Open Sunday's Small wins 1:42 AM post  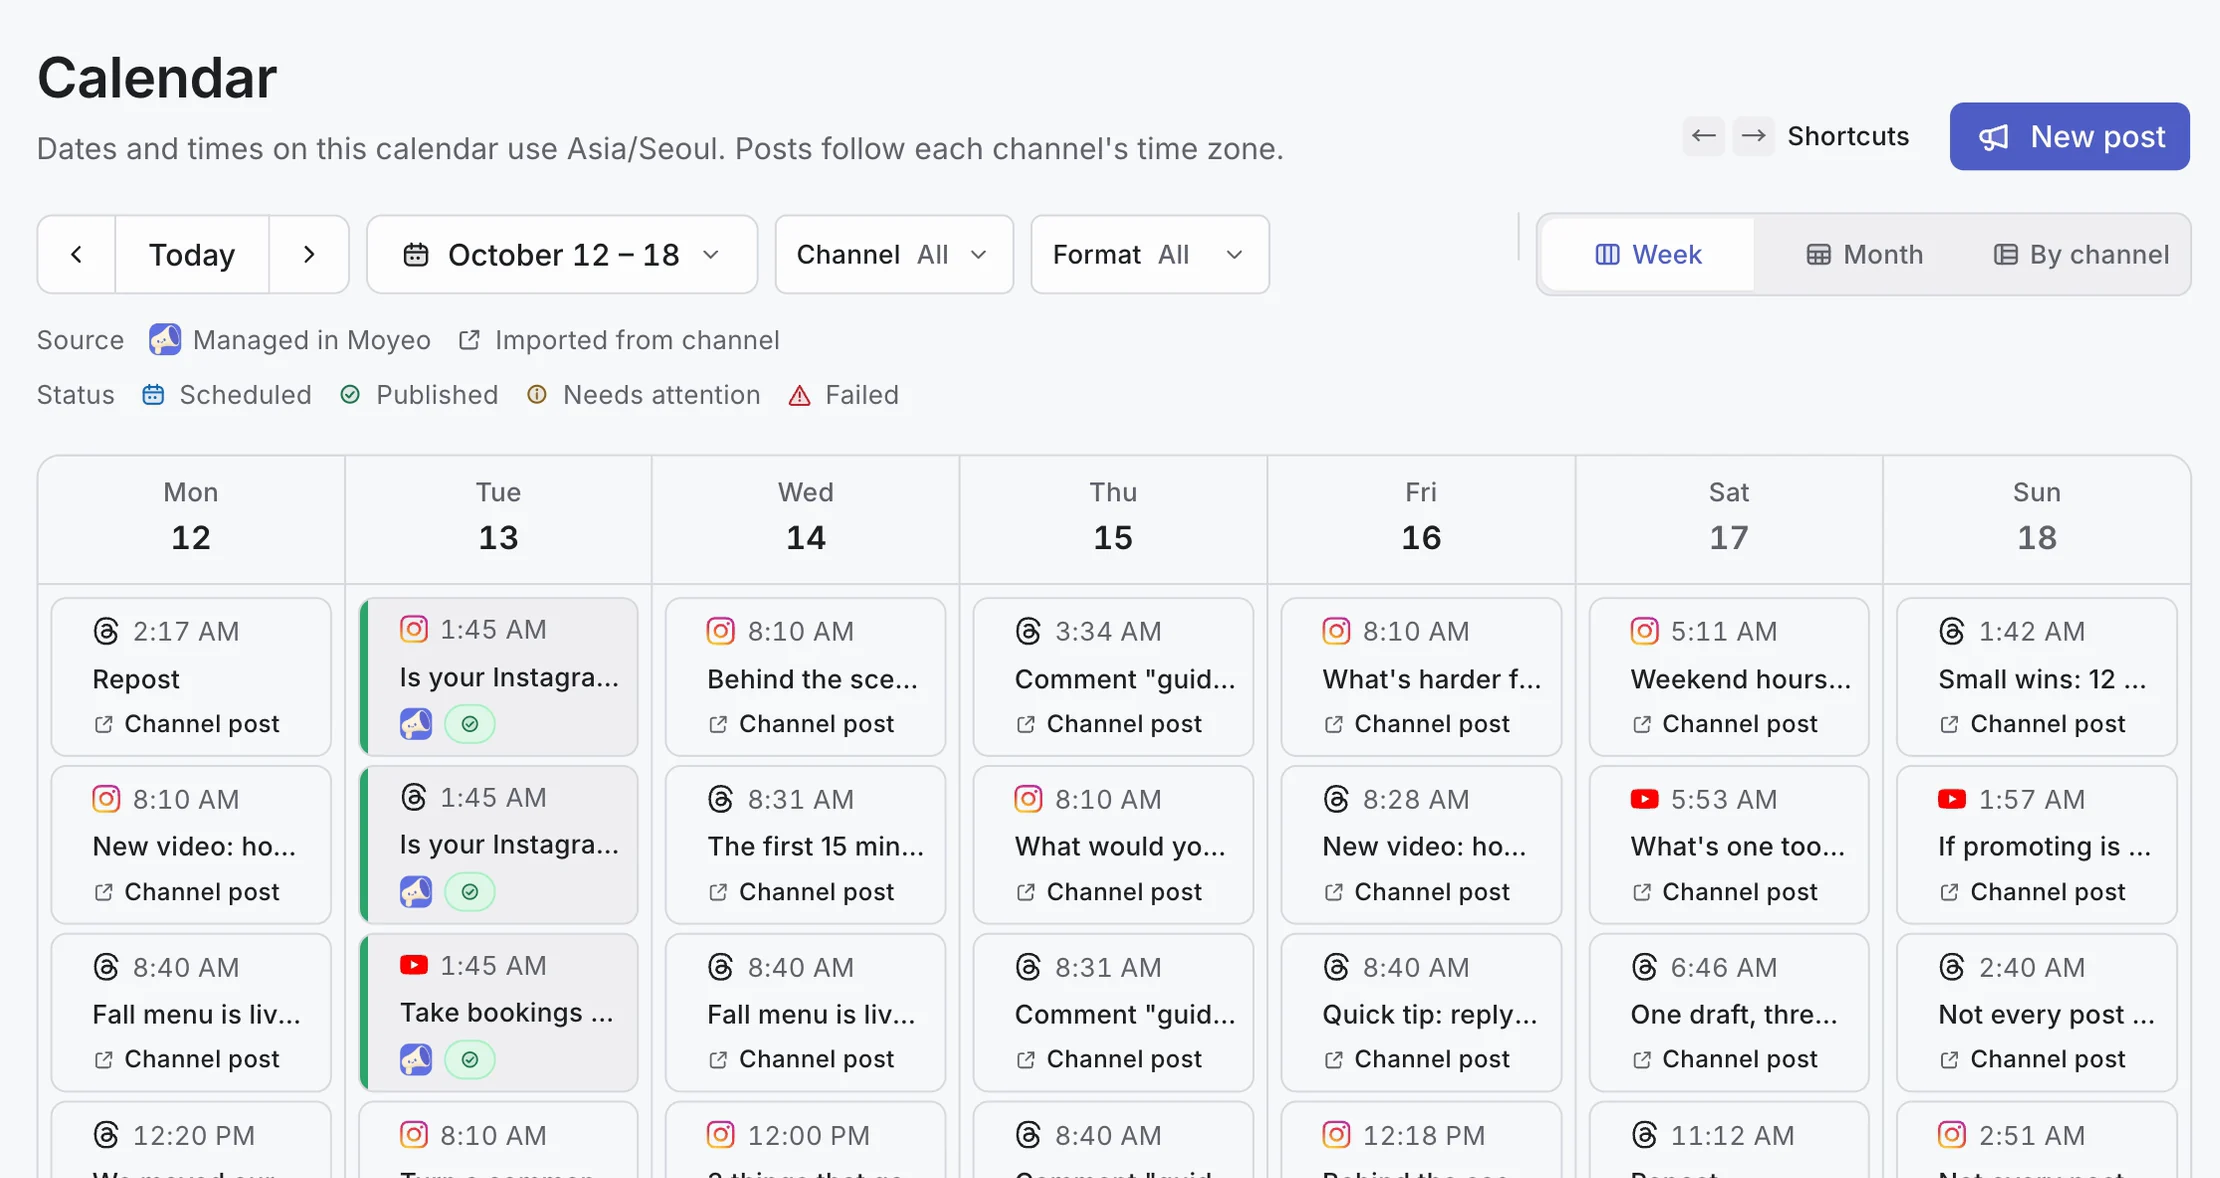click(2037, 677)
